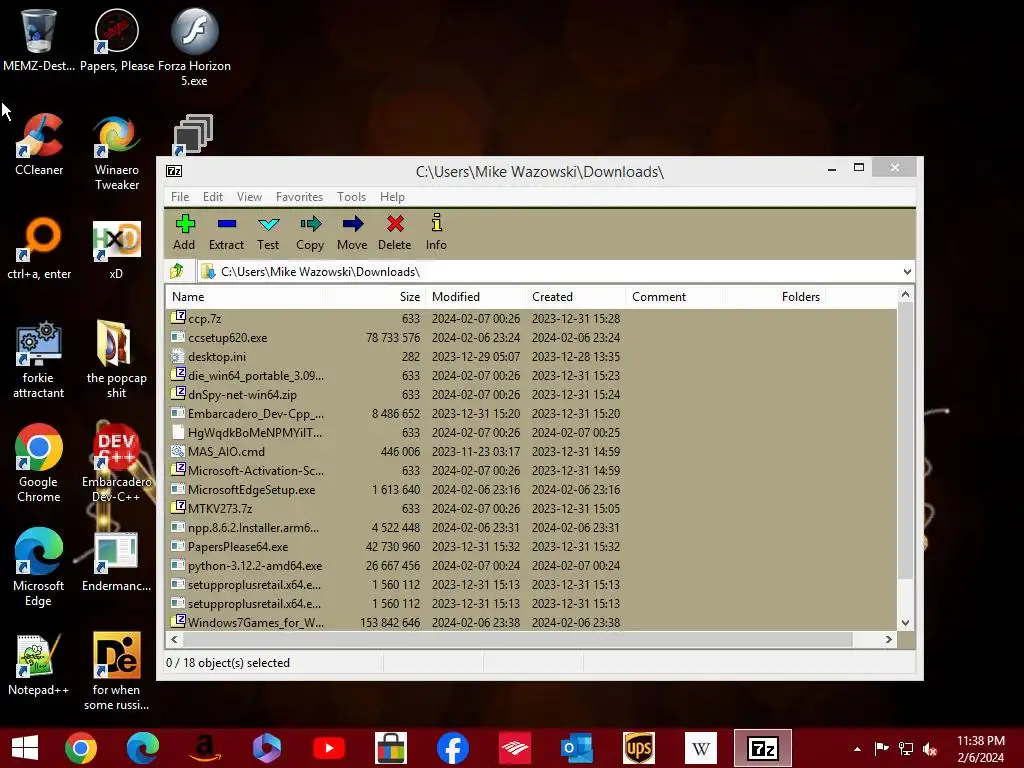Open YouTube from the taskbar

click(328, 748)
